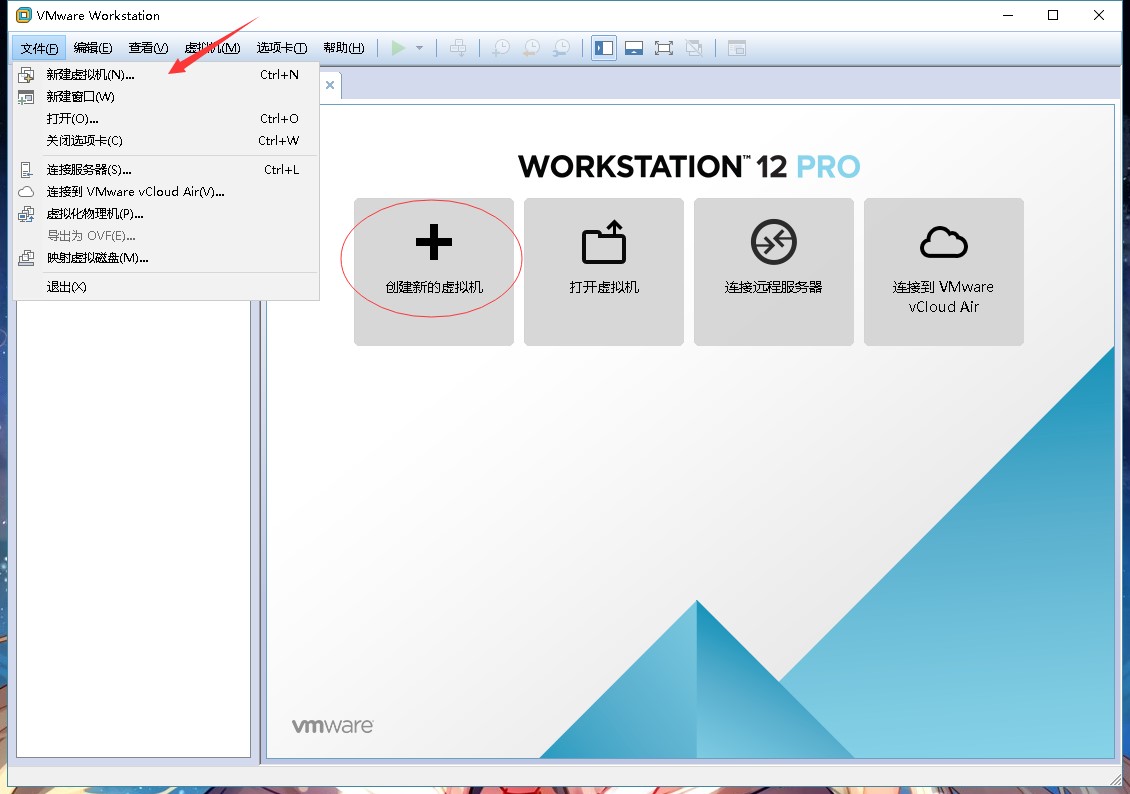1130x794 pixels.
Task: Click the manage snapshots icon
Action: click(x=561, y=48)
